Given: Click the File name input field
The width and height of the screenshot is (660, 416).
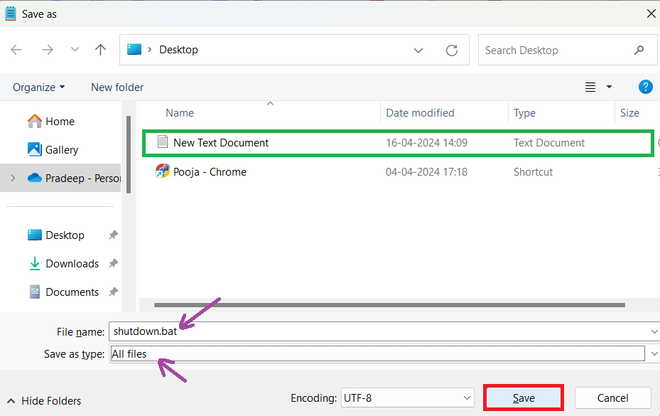Looking at the screenshot, I should [x=379, y=331].
